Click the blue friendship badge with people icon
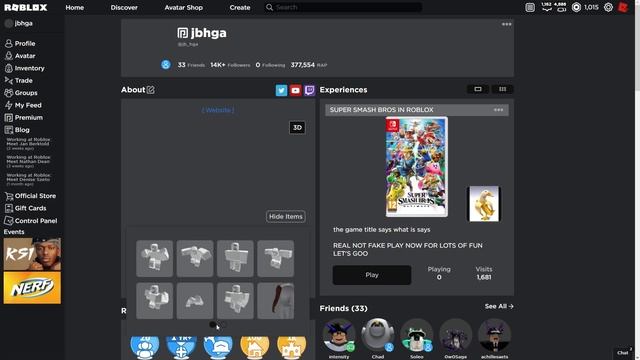The height and width of the screenshot is (360, 640). pos(145,347)
